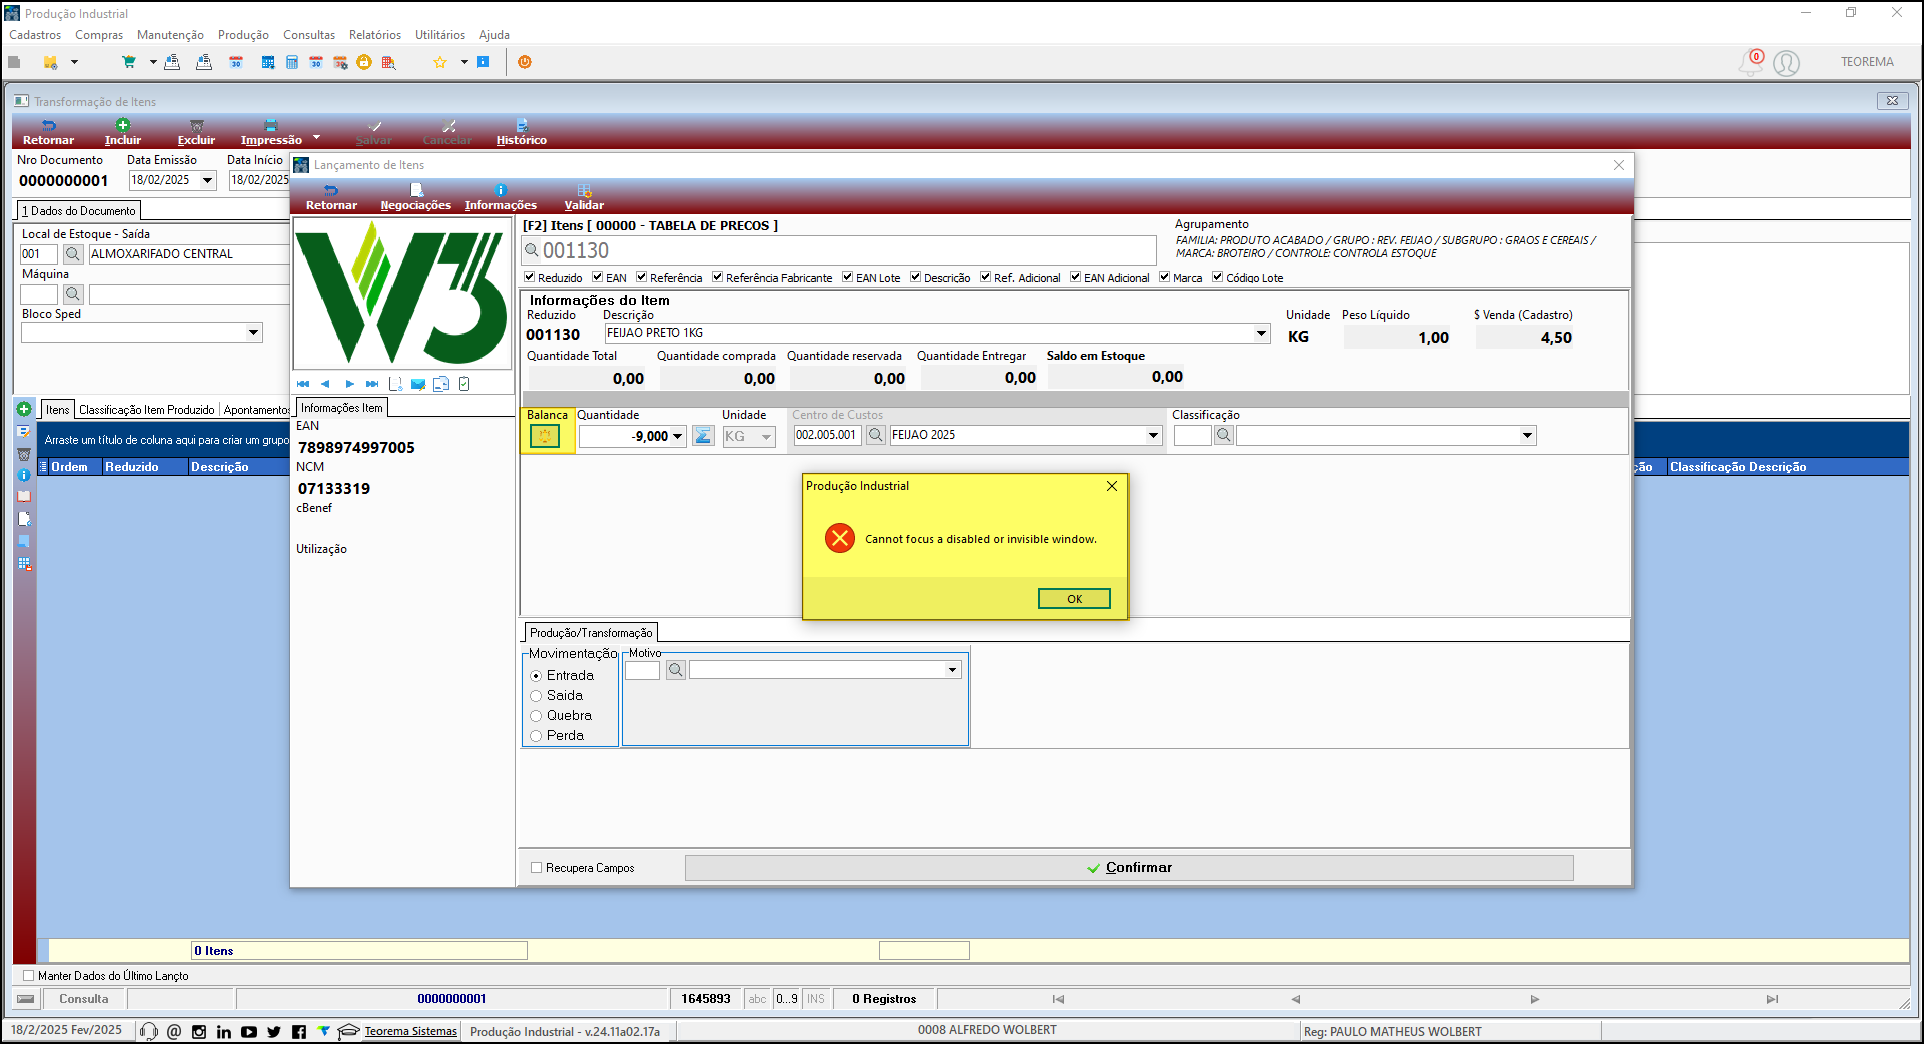Toggle the Reduzido checkbox
This screenshot has height=1044, width=1924.
coord(530,277)
